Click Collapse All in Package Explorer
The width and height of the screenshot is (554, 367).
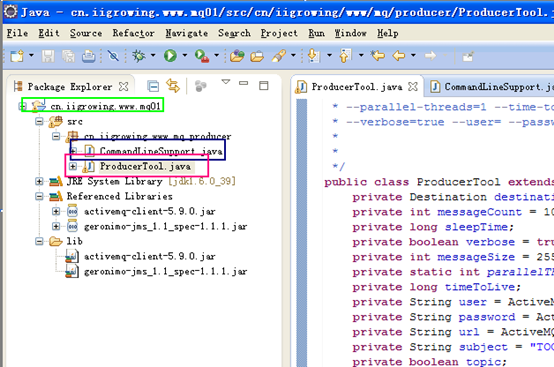pyautogui.click(x=153, y=86)
